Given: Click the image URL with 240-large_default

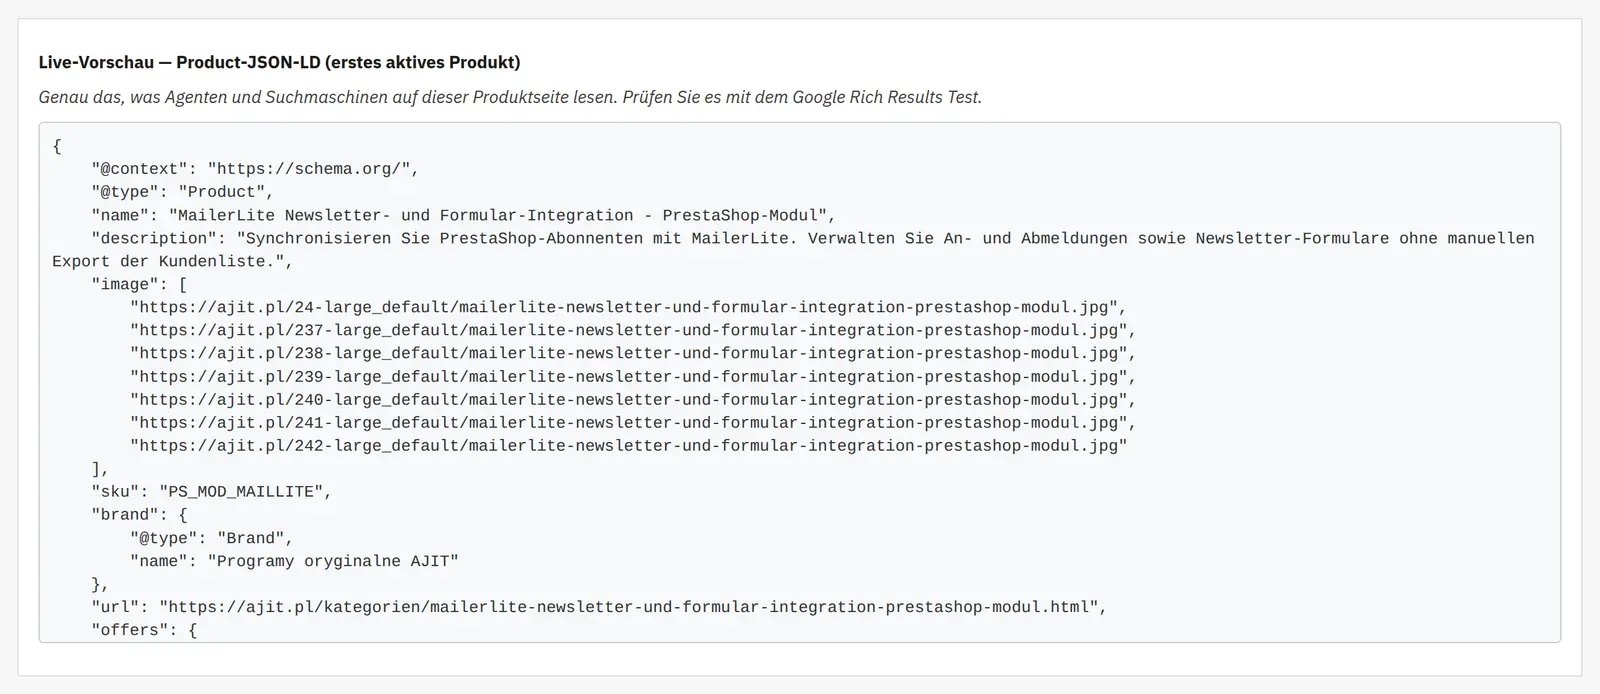Looking at the screenshot, I should 633,399.
